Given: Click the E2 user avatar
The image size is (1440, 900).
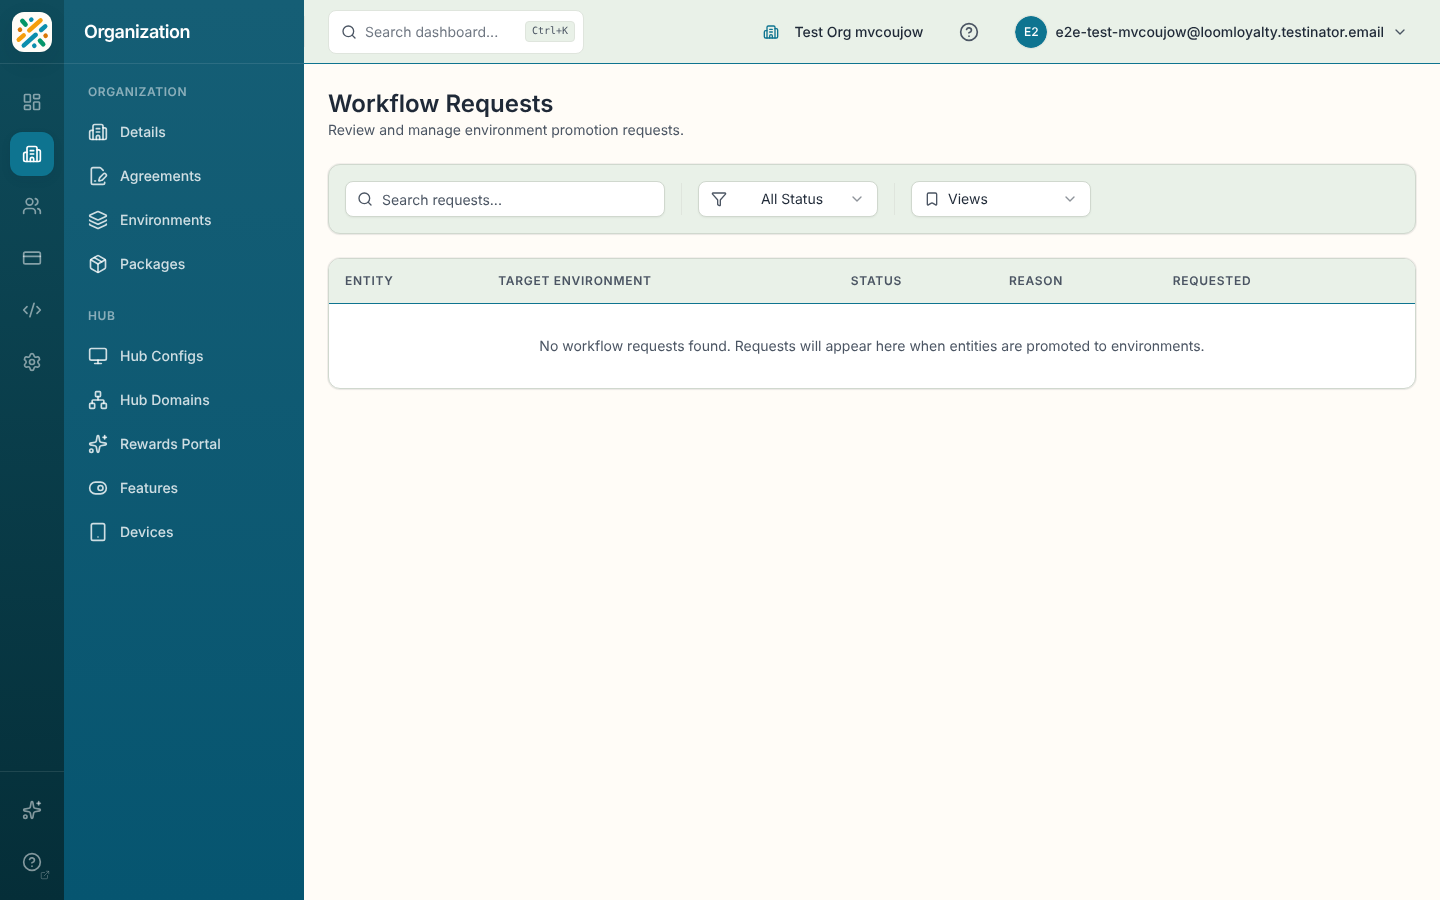Looking at the screenshot, I should point(1031,32).
